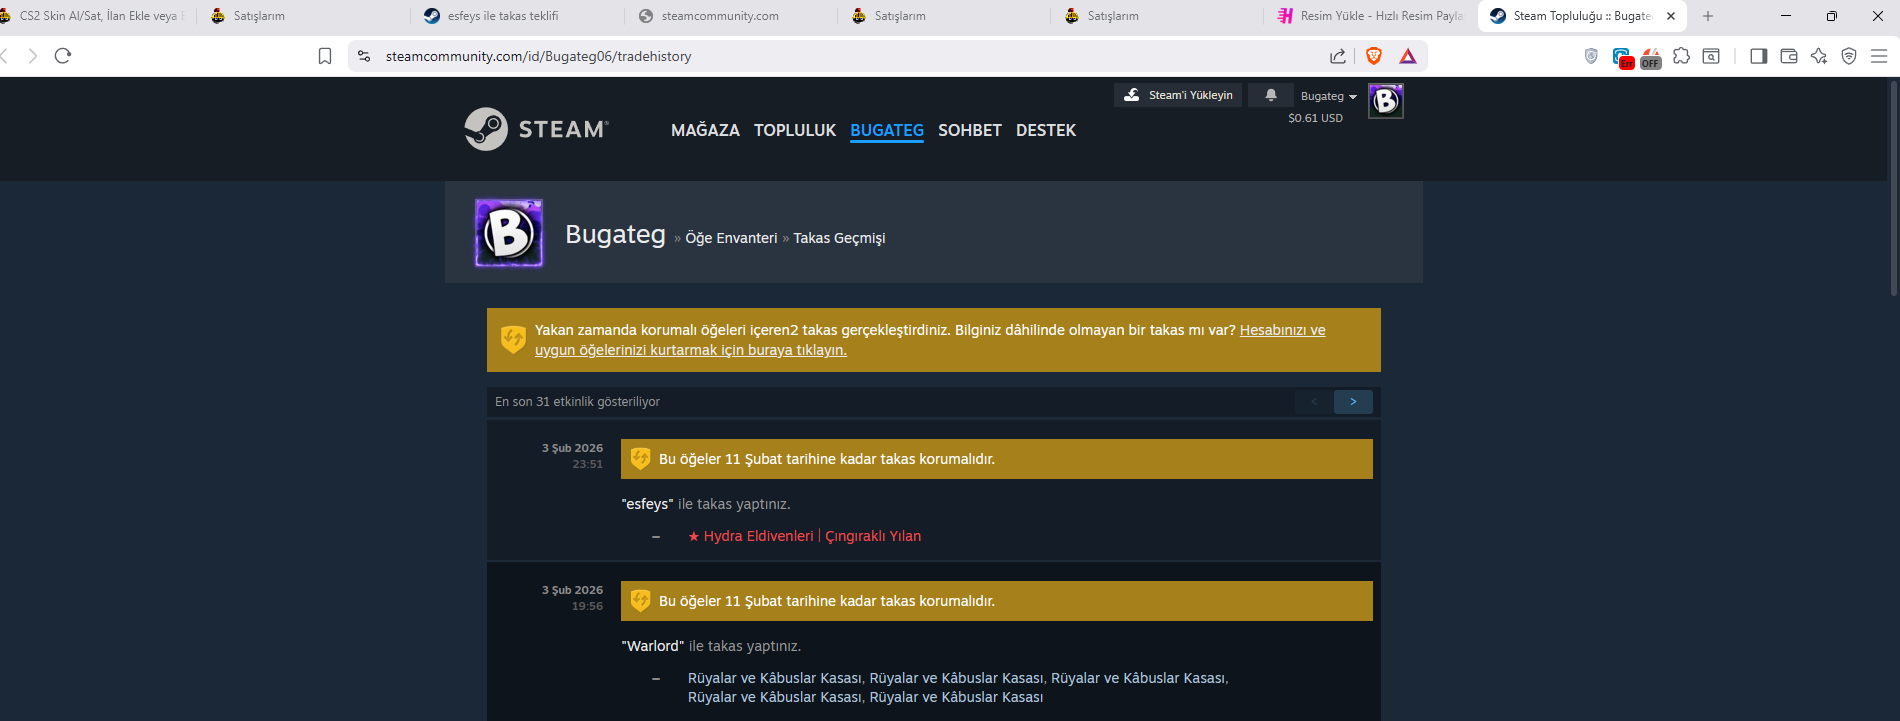1900x721 pixels.
Task: Open the Brave Shields lion icon
Action: coord(1374,56)
